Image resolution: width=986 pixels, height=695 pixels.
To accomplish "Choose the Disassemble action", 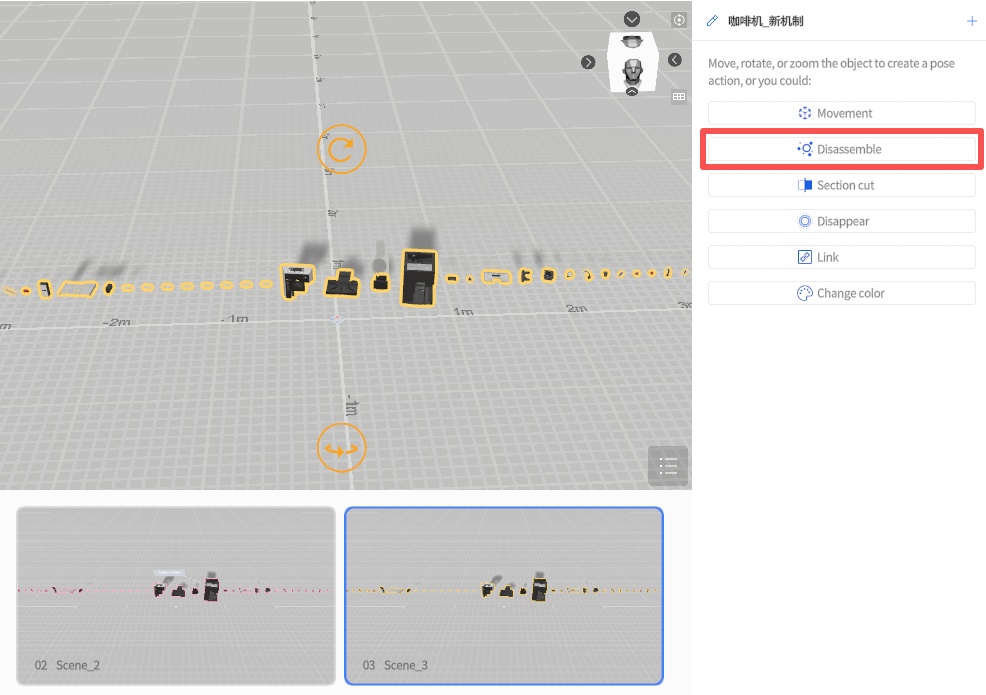I will (x=841, y=149).
